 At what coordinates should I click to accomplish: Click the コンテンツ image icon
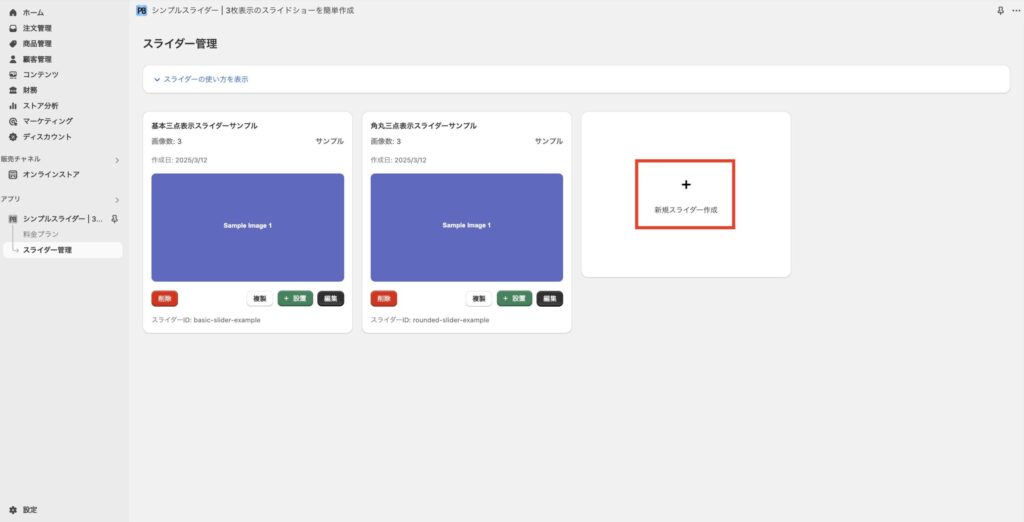coord(12,75)
